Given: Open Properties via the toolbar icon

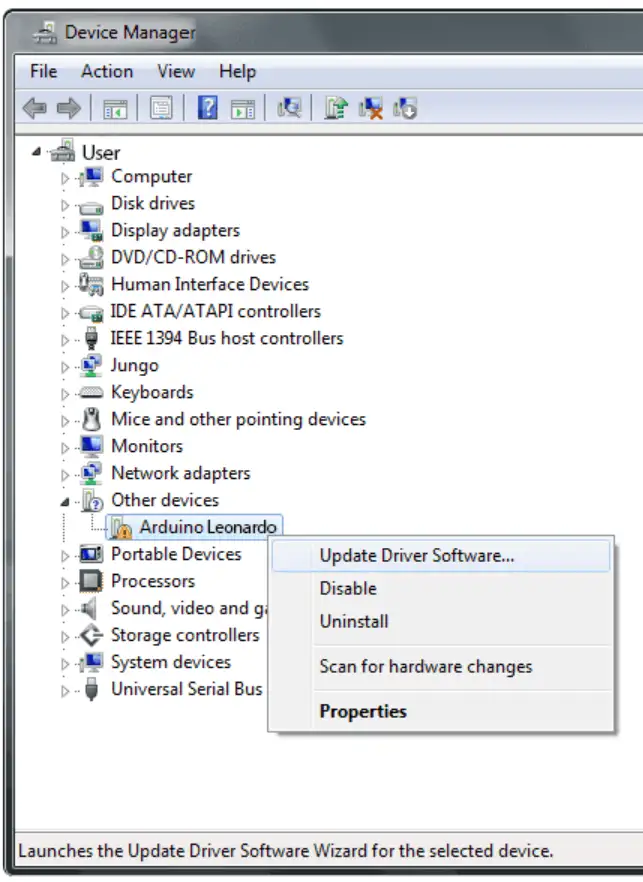Looking at the screenshot, I should pyautogui.click(x=161, y=108).
